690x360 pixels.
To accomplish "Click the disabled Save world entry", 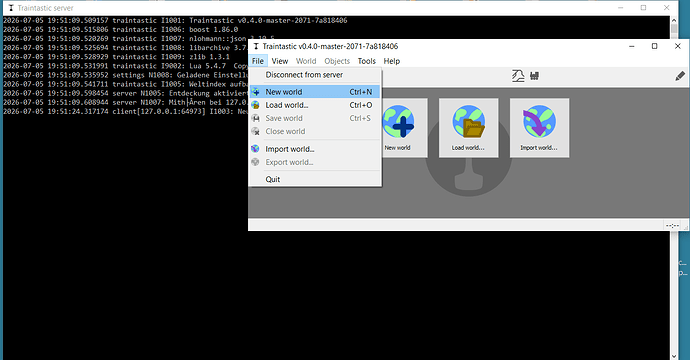I will point(315,118).
